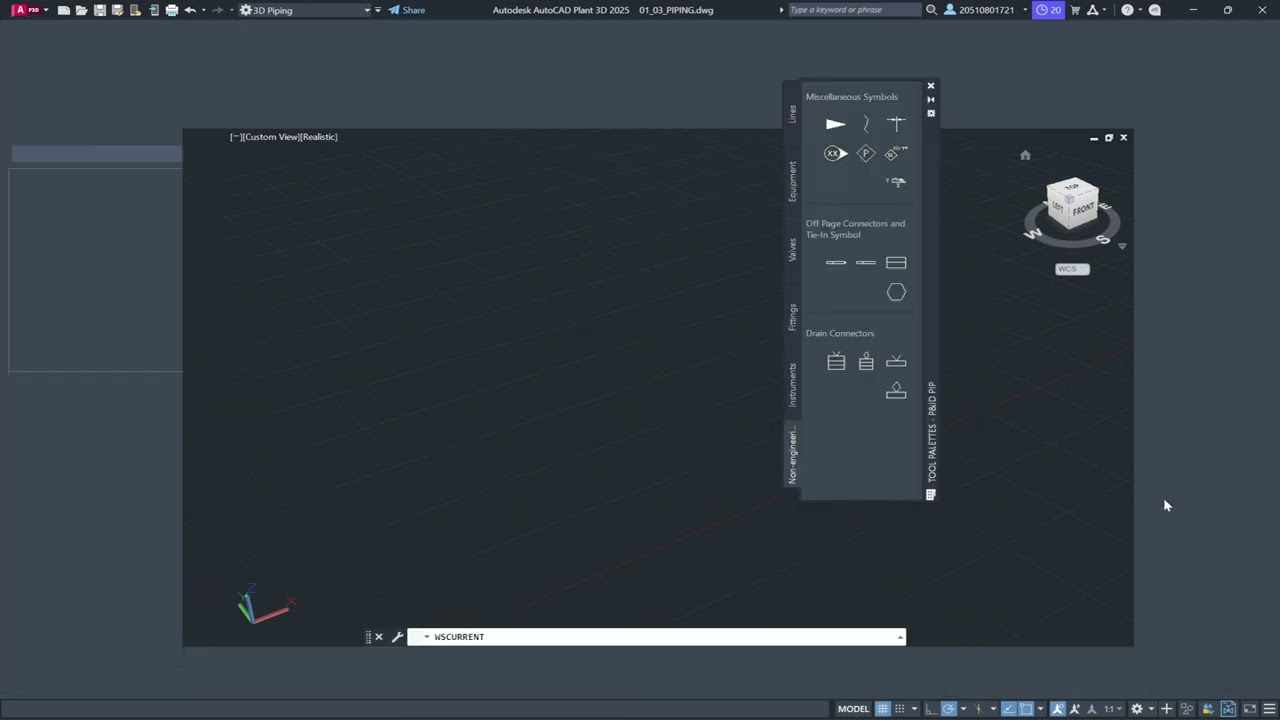Select the flow arrow symbol
Screen dimensions: 1280x720
(x=836, y=124)
